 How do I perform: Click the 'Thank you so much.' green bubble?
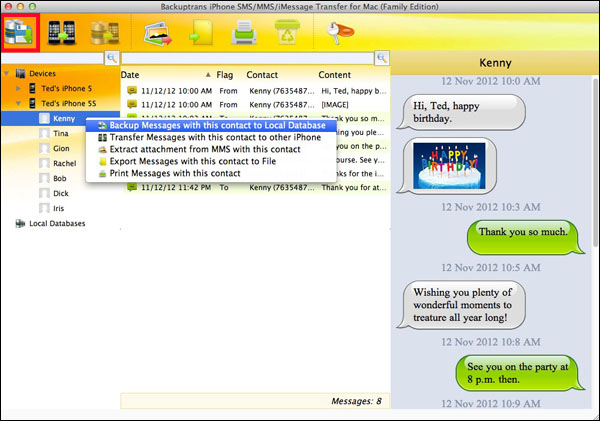click(526, 237)
